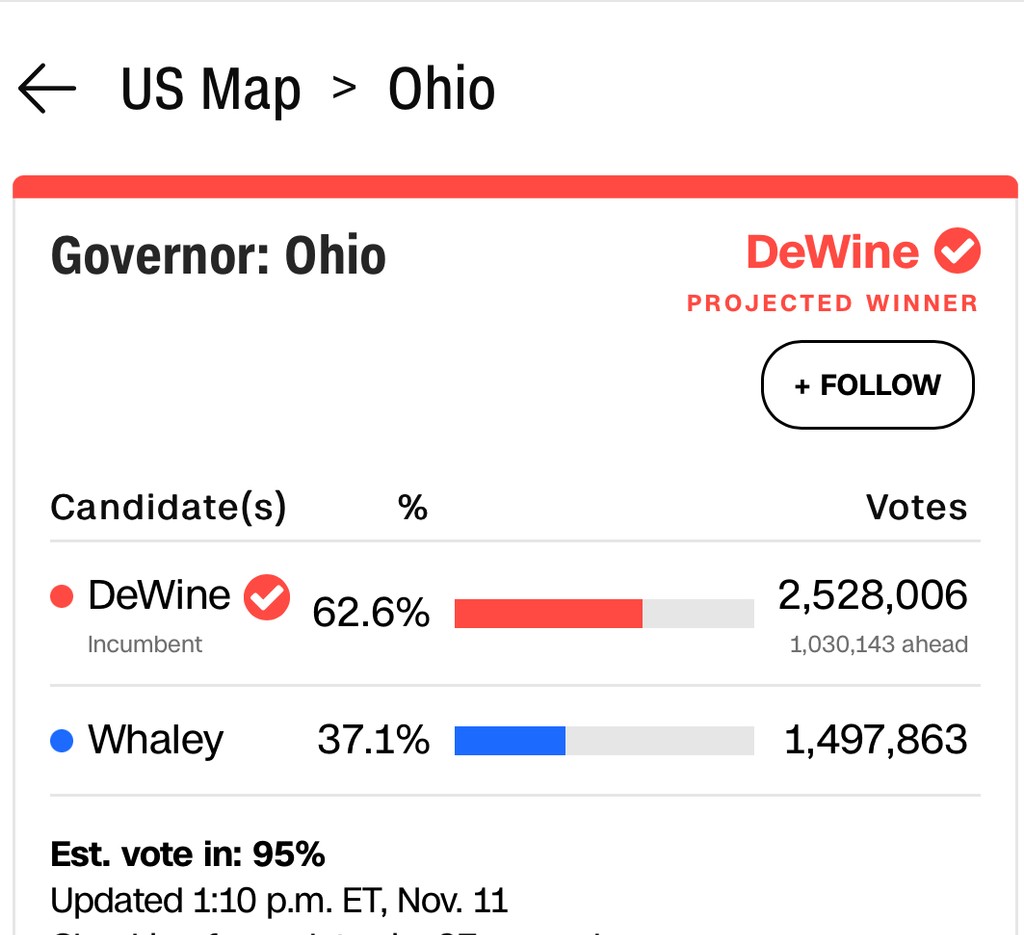Viewport: 1024px width, 935px height.
Task: Select the Ohio breadcrumb item
Action: (441, 90)
